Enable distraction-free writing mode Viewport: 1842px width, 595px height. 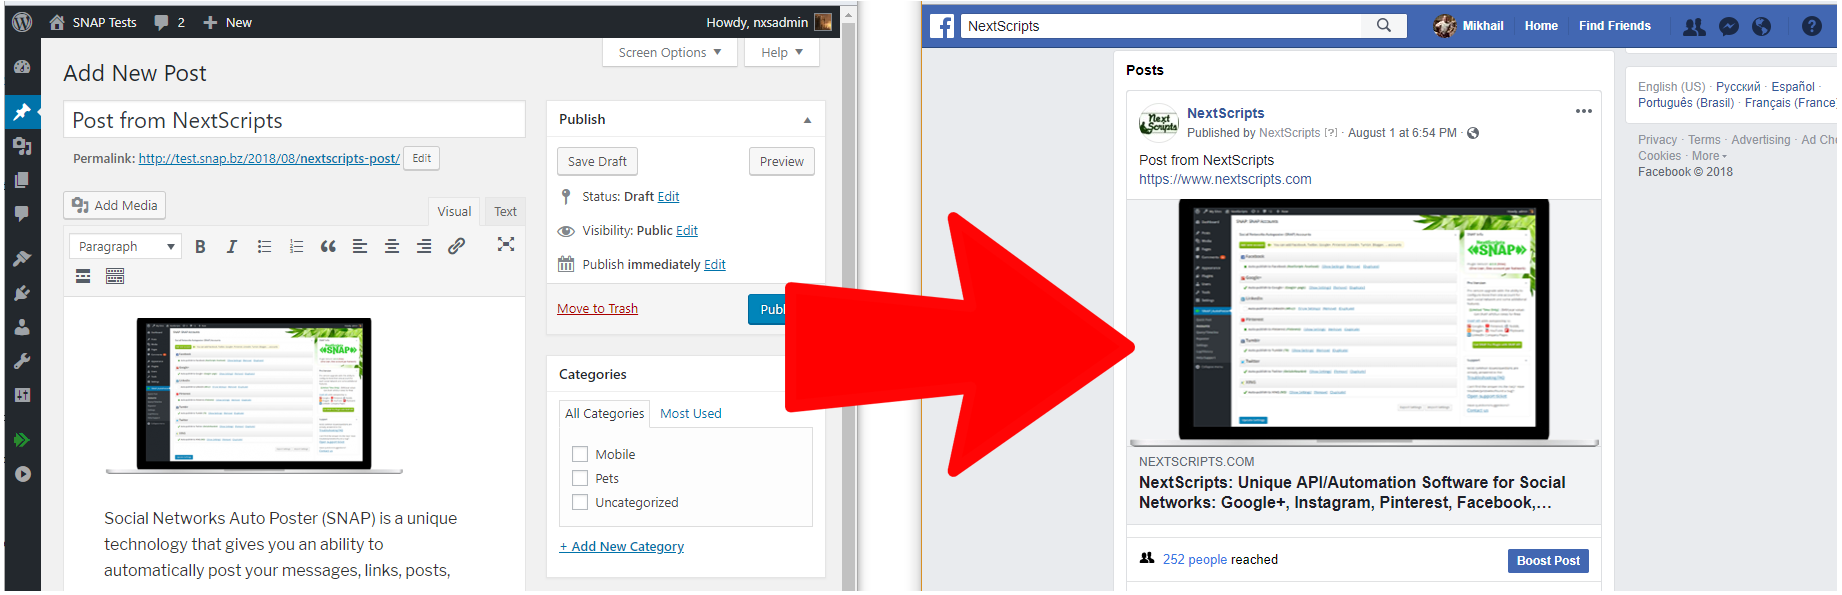tap(506, 244)
